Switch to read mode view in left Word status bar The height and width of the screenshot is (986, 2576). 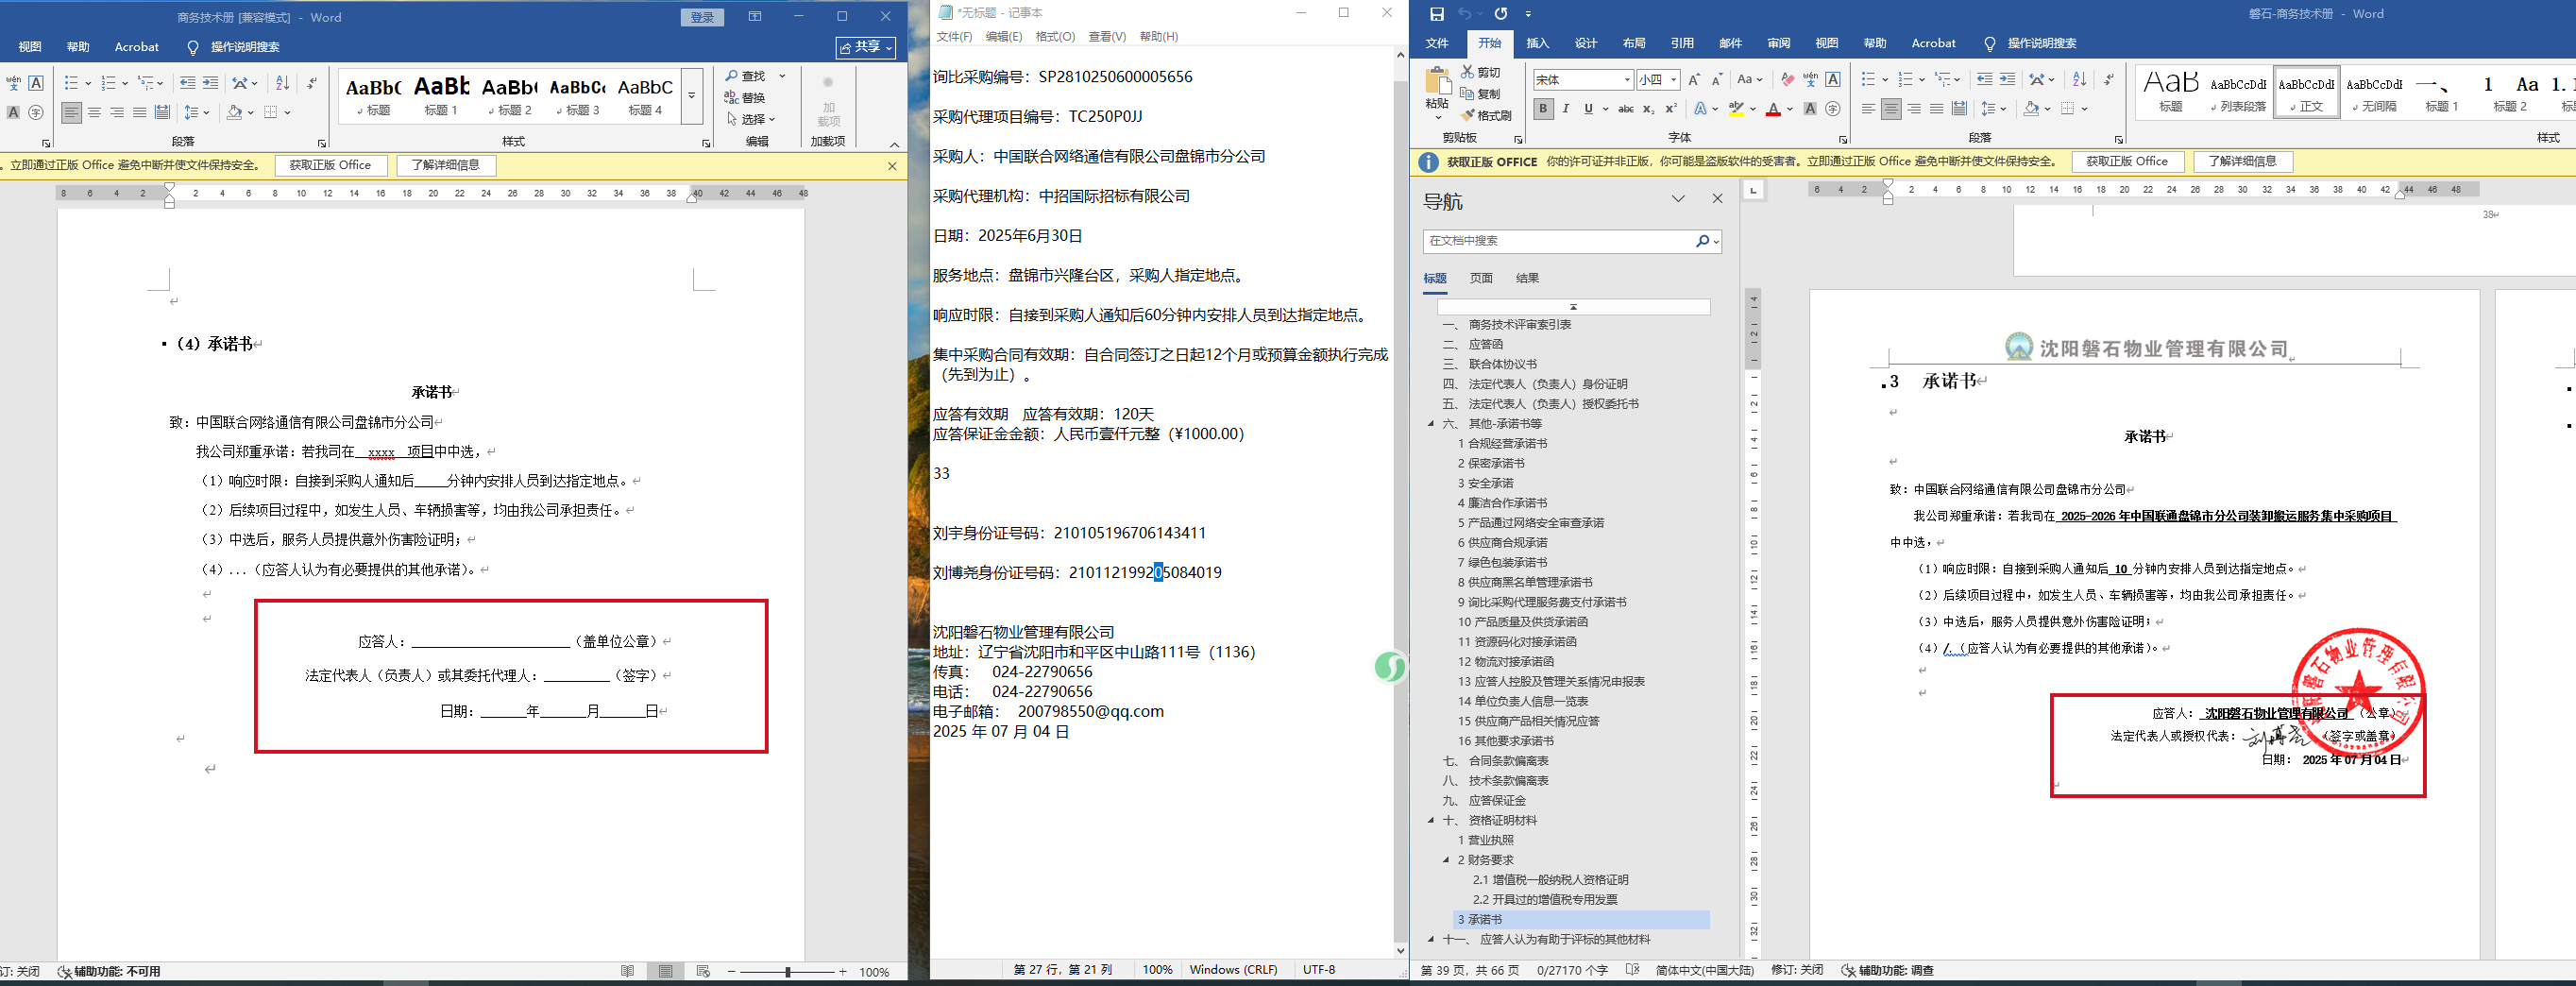tap(627, 971)
